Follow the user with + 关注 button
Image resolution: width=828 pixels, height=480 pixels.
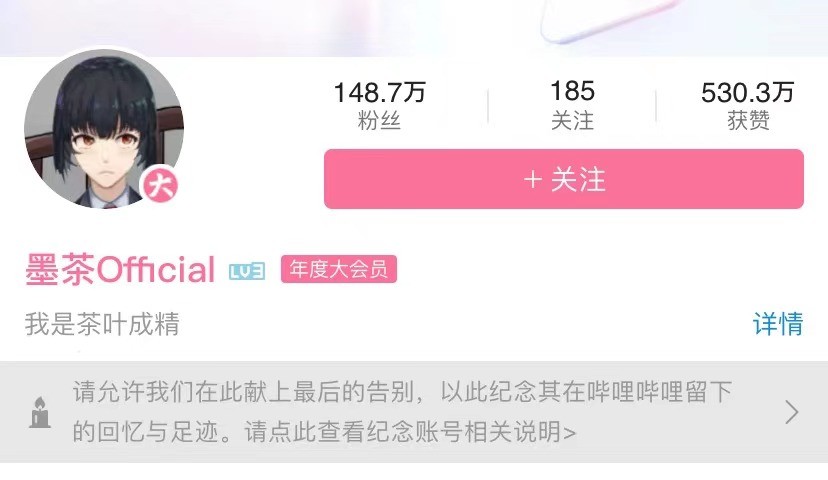[x=563, y=179]
